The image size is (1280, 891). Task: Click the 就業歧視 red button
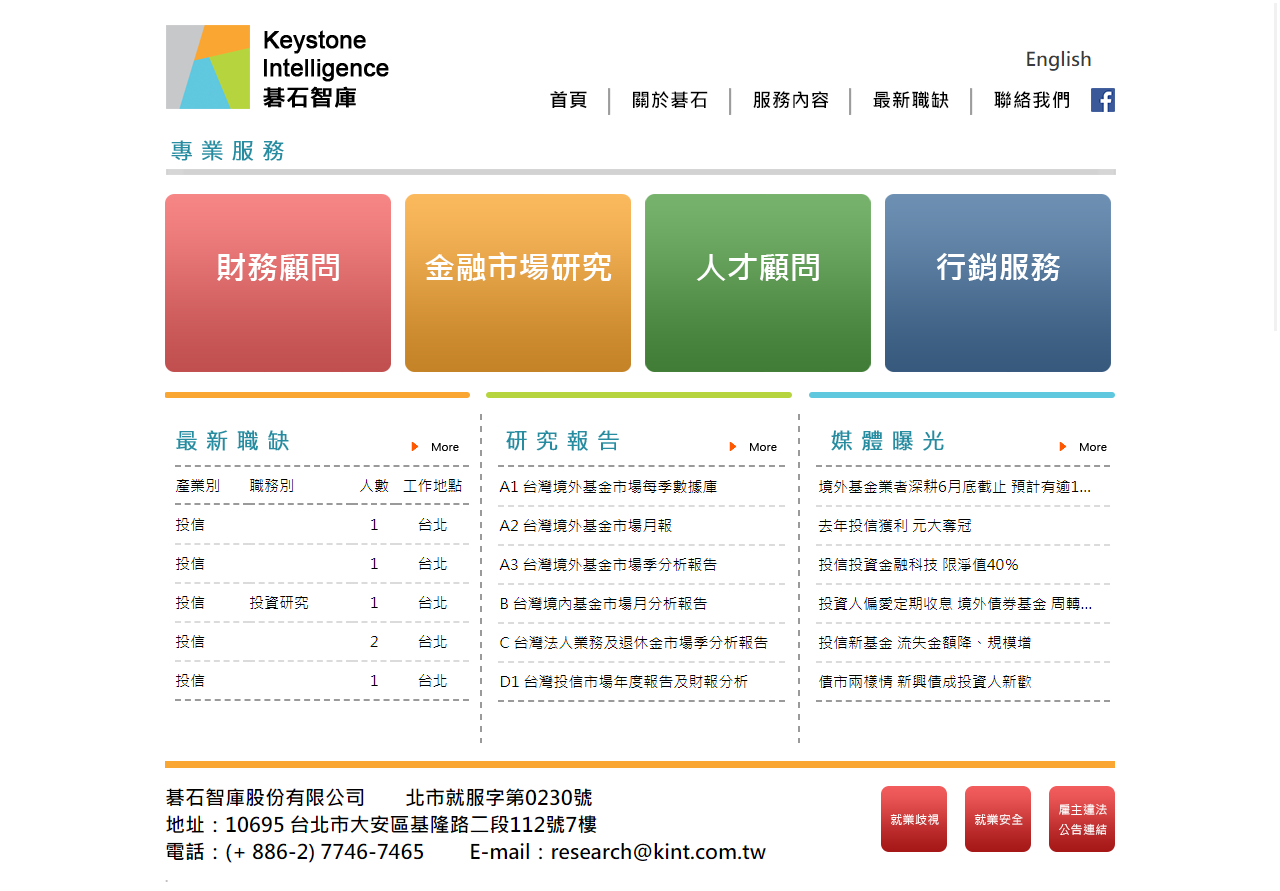coord(914,819)
